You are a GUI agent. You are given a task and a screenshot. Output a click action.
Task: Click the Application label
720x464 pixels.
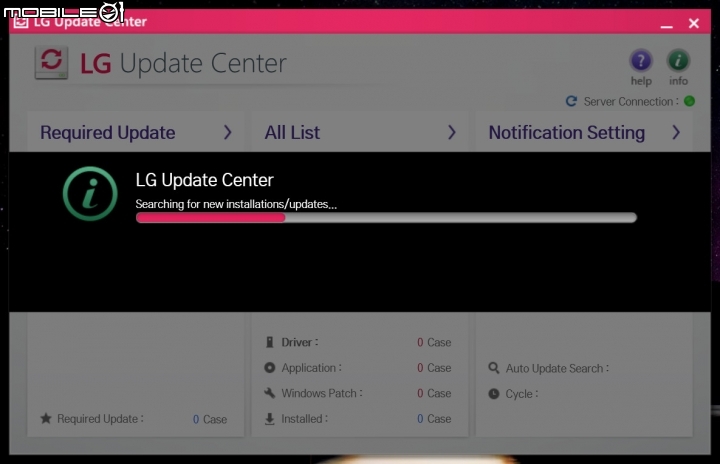click(x=311, y=368)
